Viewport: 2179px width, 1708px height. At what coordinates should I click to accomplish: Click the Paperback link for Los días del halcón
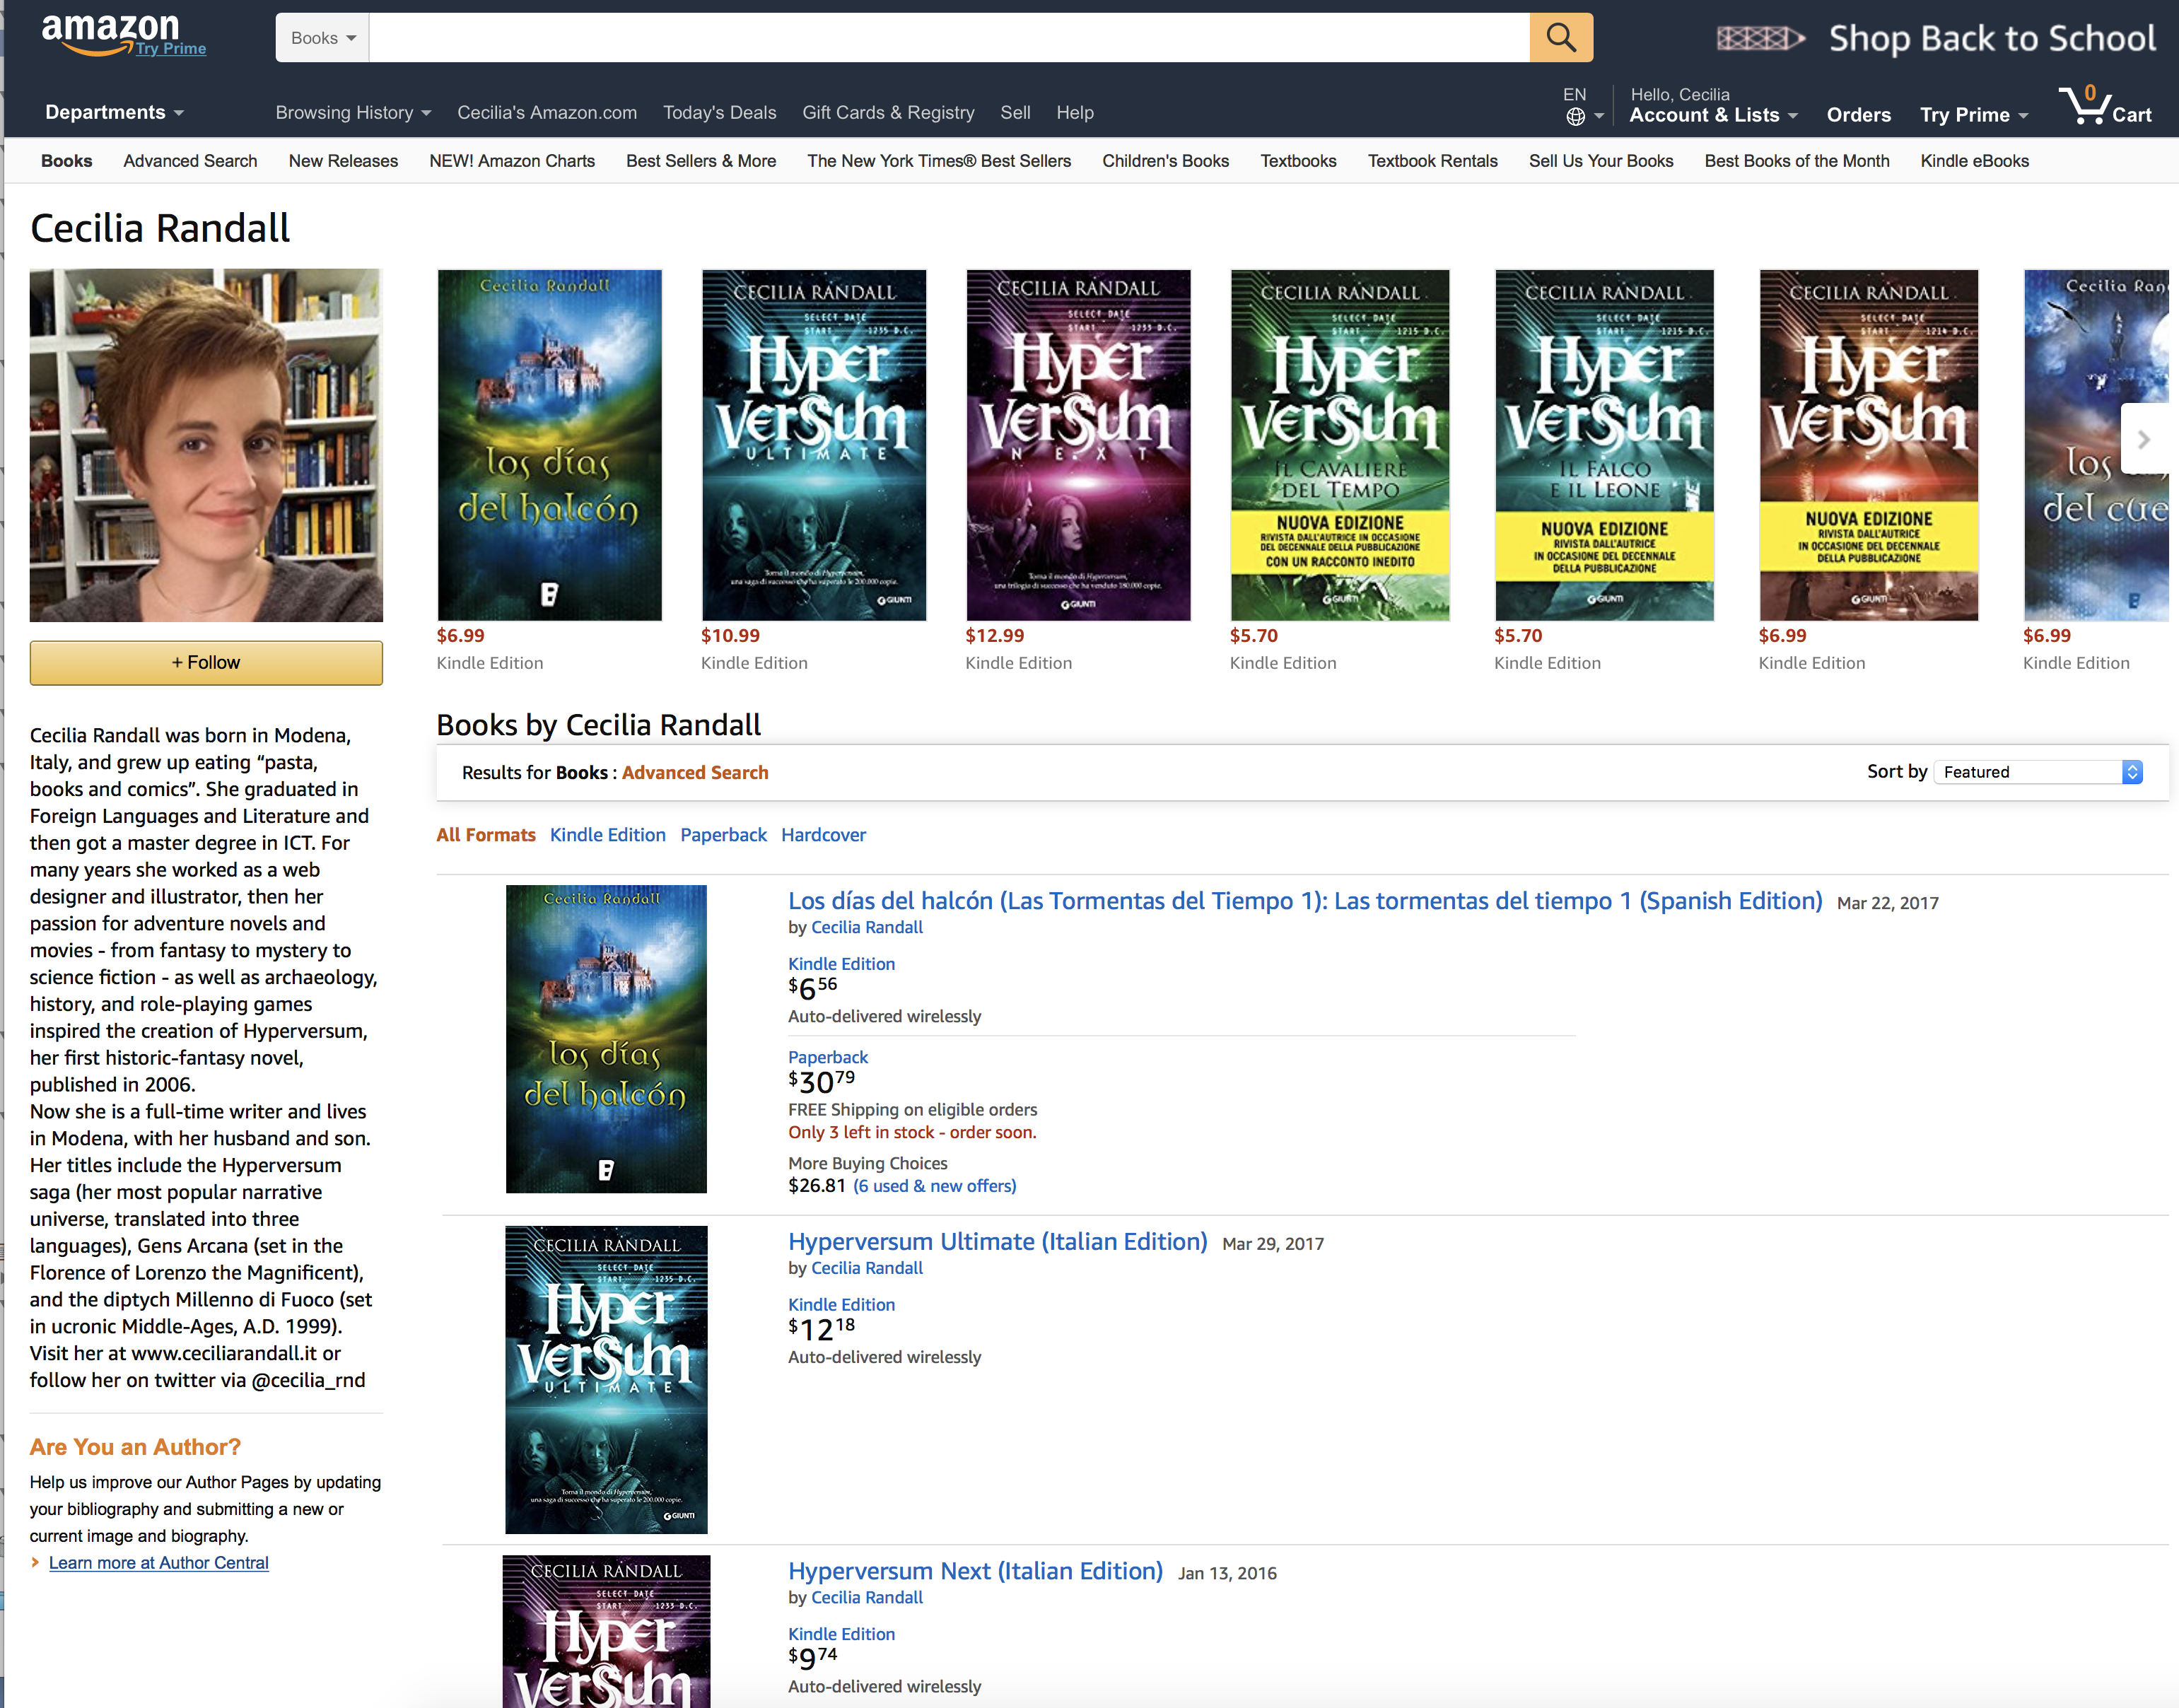click(x=828, y=1057)
